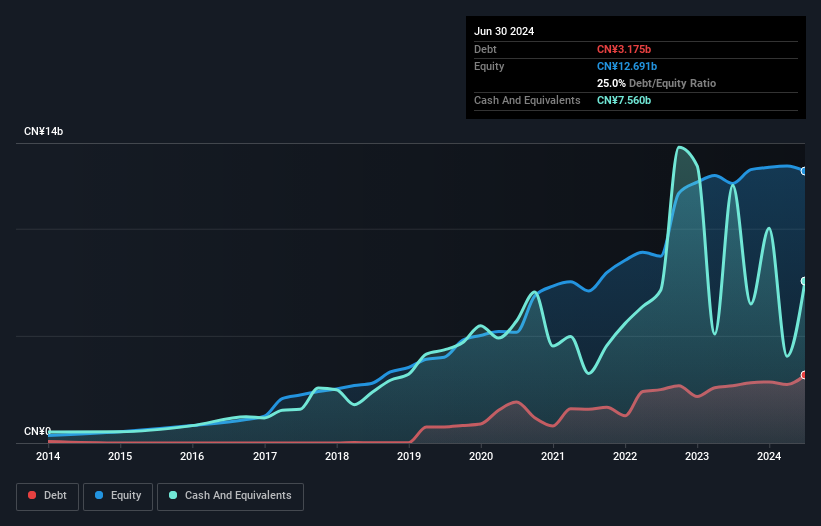Click the 2019 x-axis year label
This screenshot has height=526, width=821.
pyautogui.click(x=409, y=456)
